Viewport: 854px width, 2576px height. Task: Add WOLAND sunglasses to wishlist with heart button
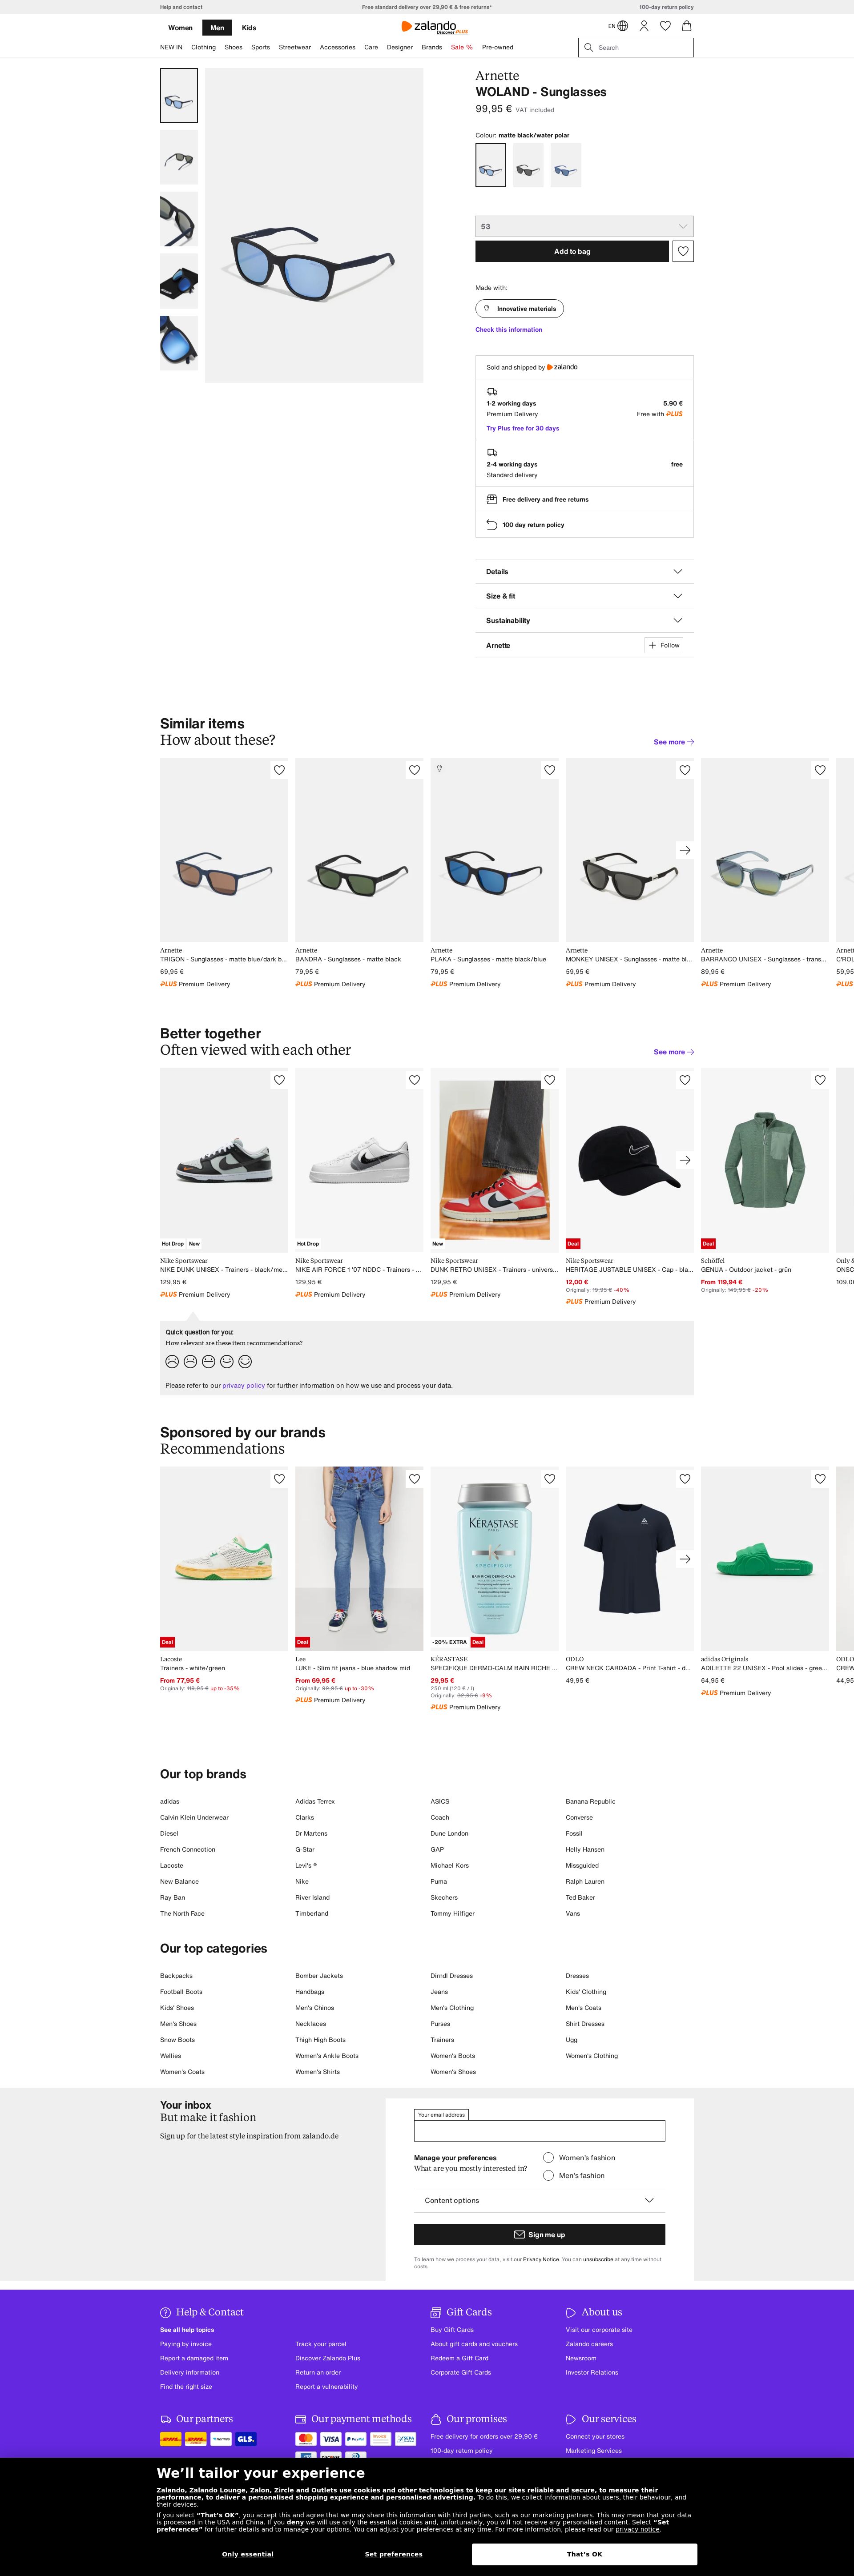point(683,251)
